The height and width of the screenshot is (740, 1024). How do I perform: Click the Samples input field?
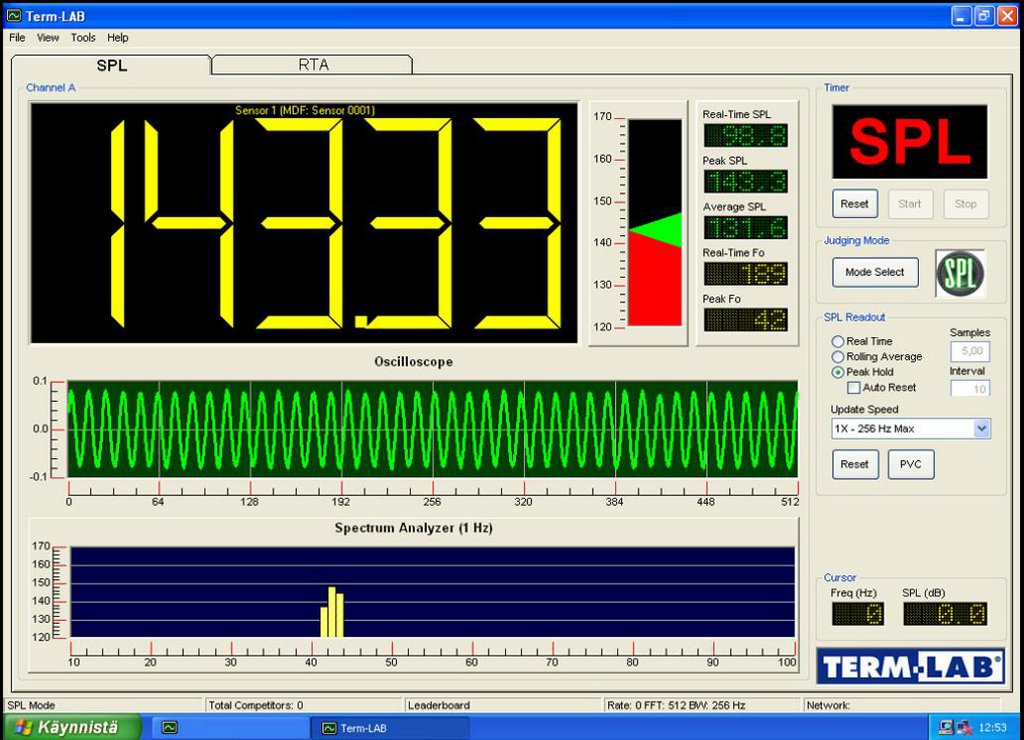pos(969,351)
